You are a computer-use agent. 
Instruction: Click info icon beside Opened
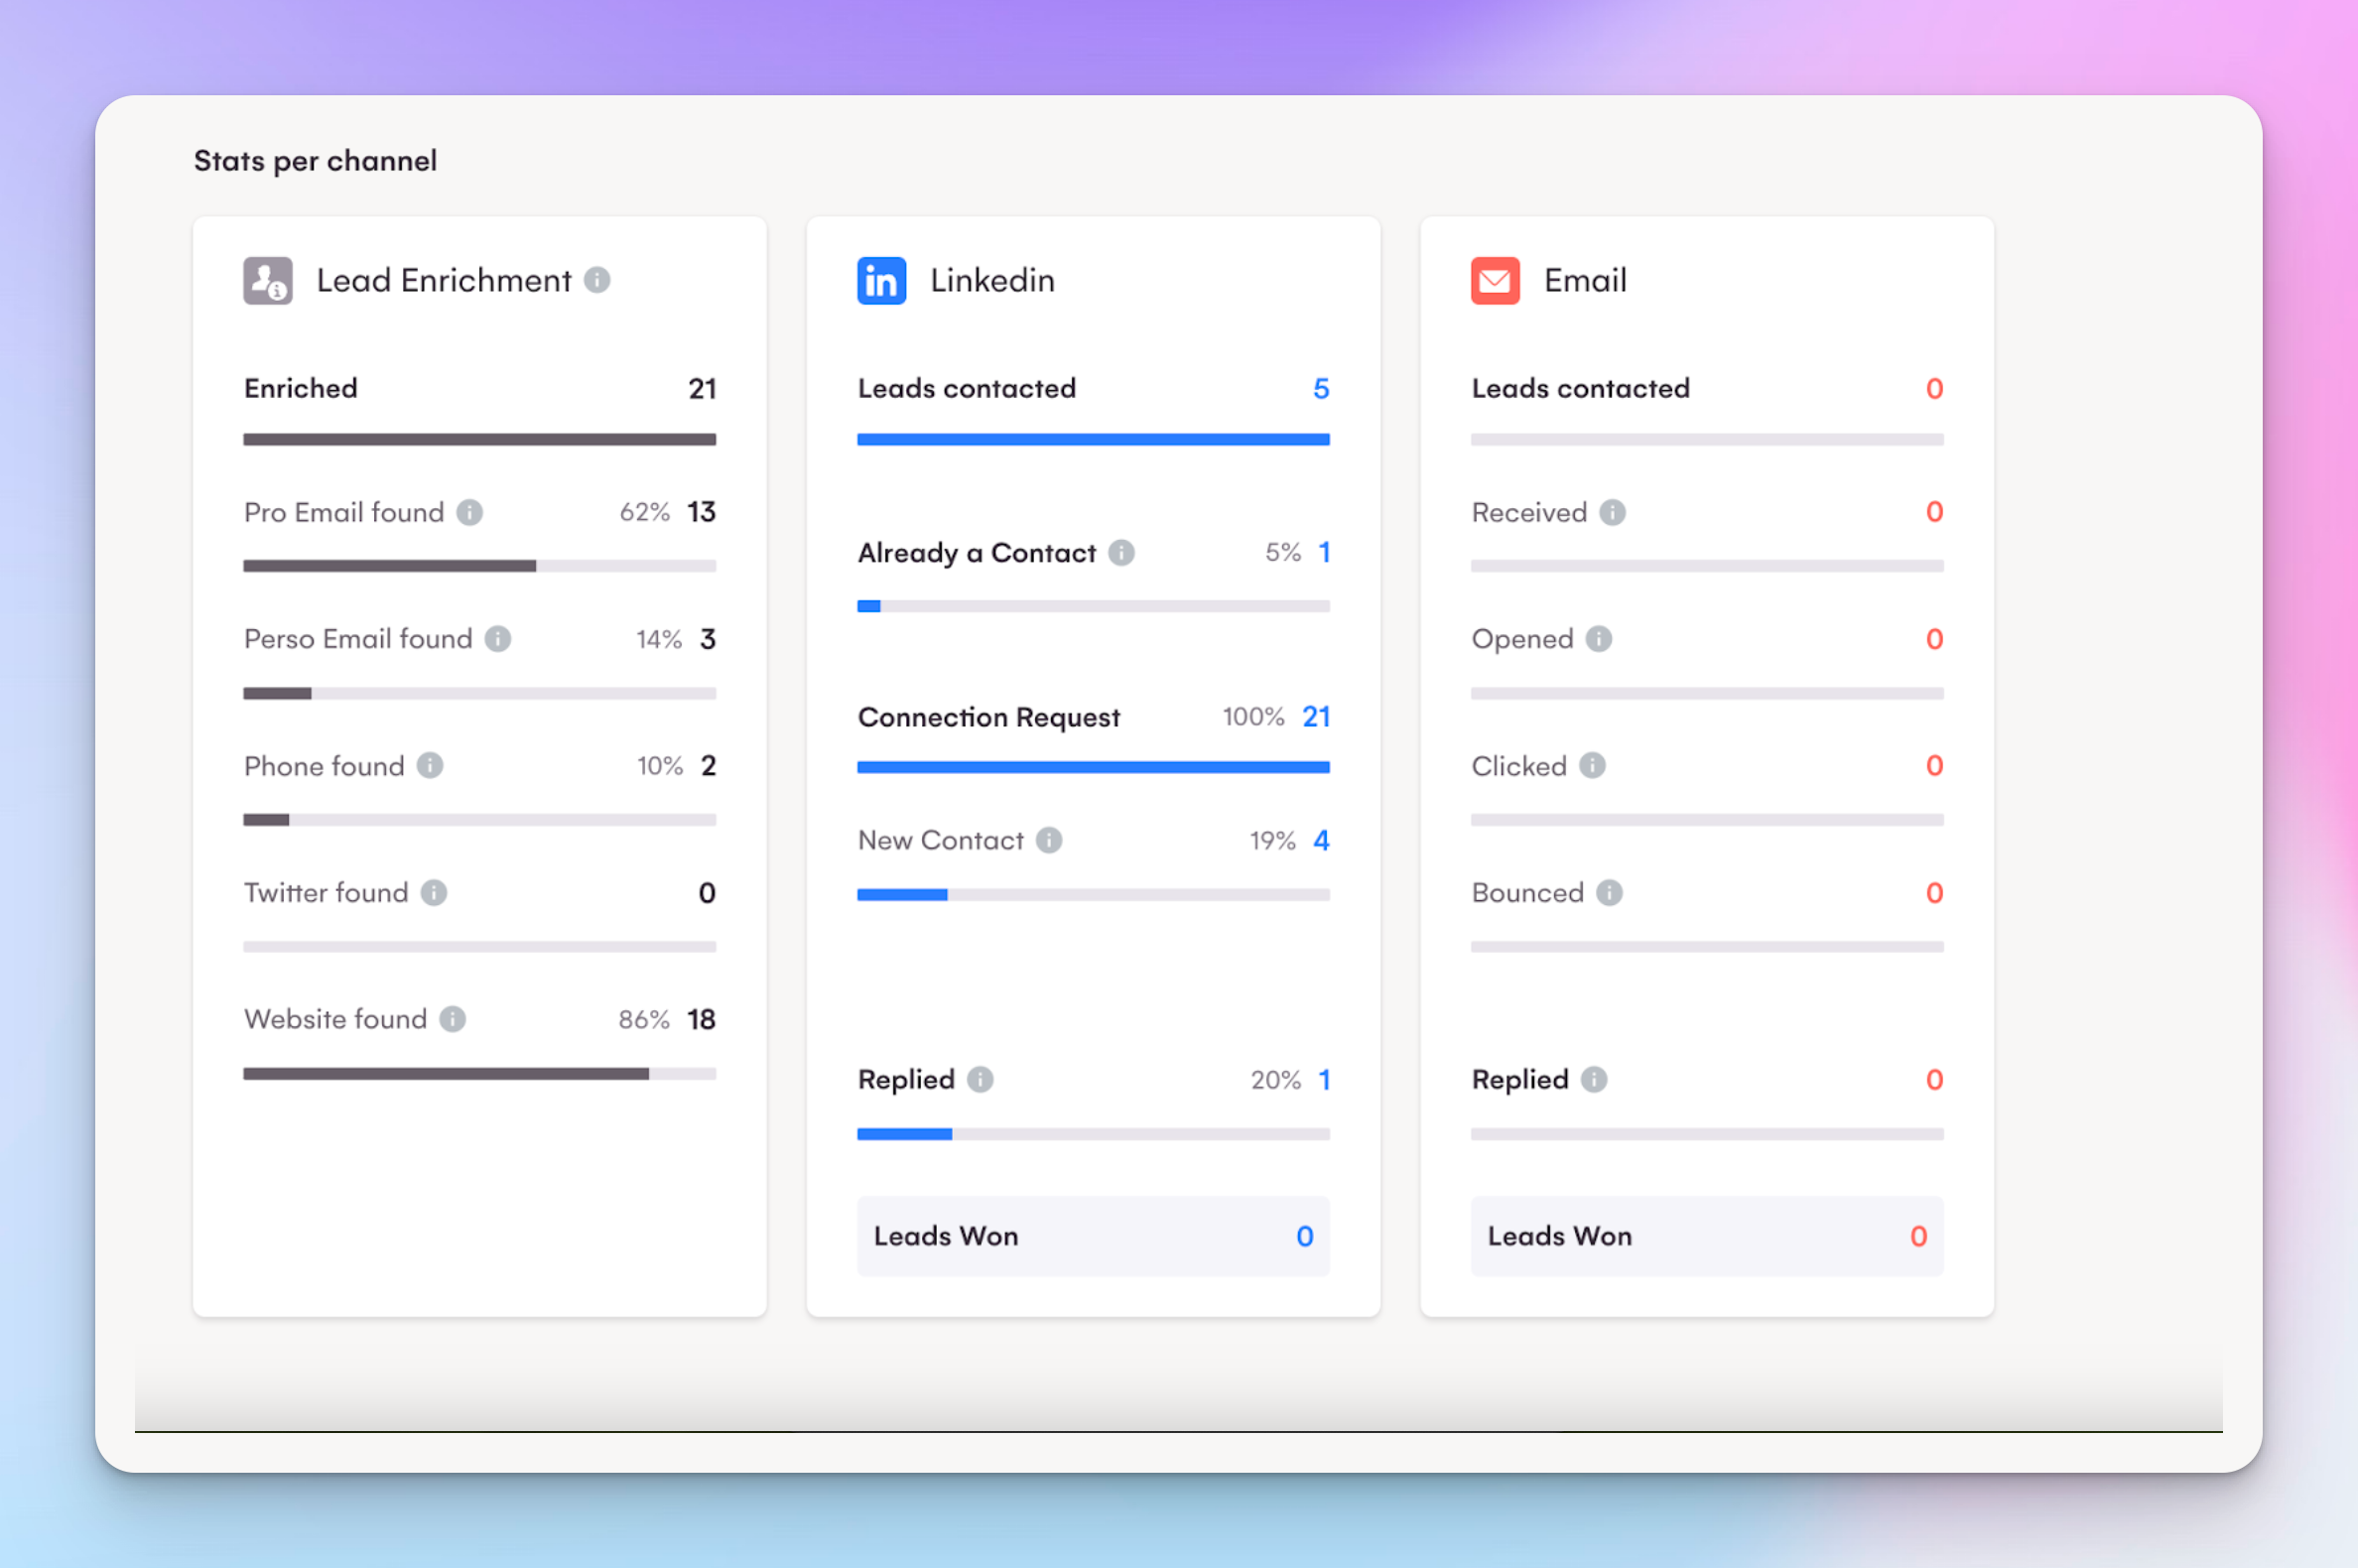coord(1598,639)
